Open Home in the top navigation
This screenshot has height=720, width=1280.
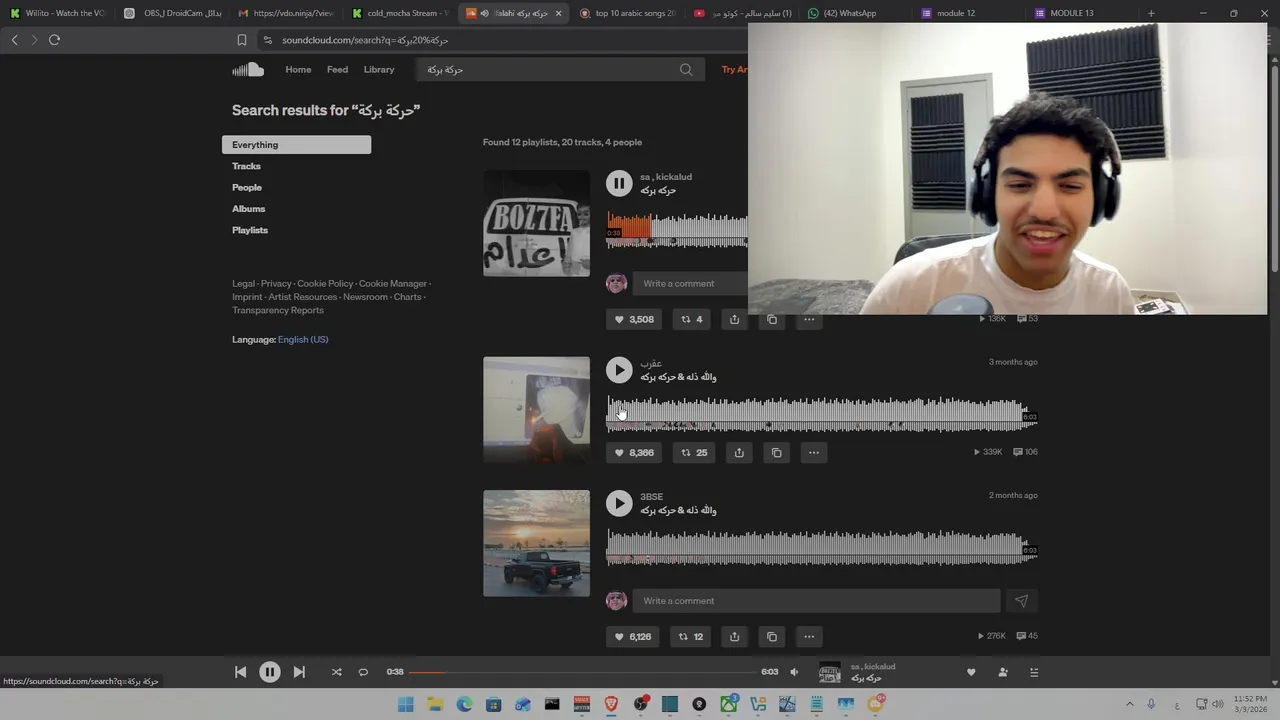(x=298, y=69)
